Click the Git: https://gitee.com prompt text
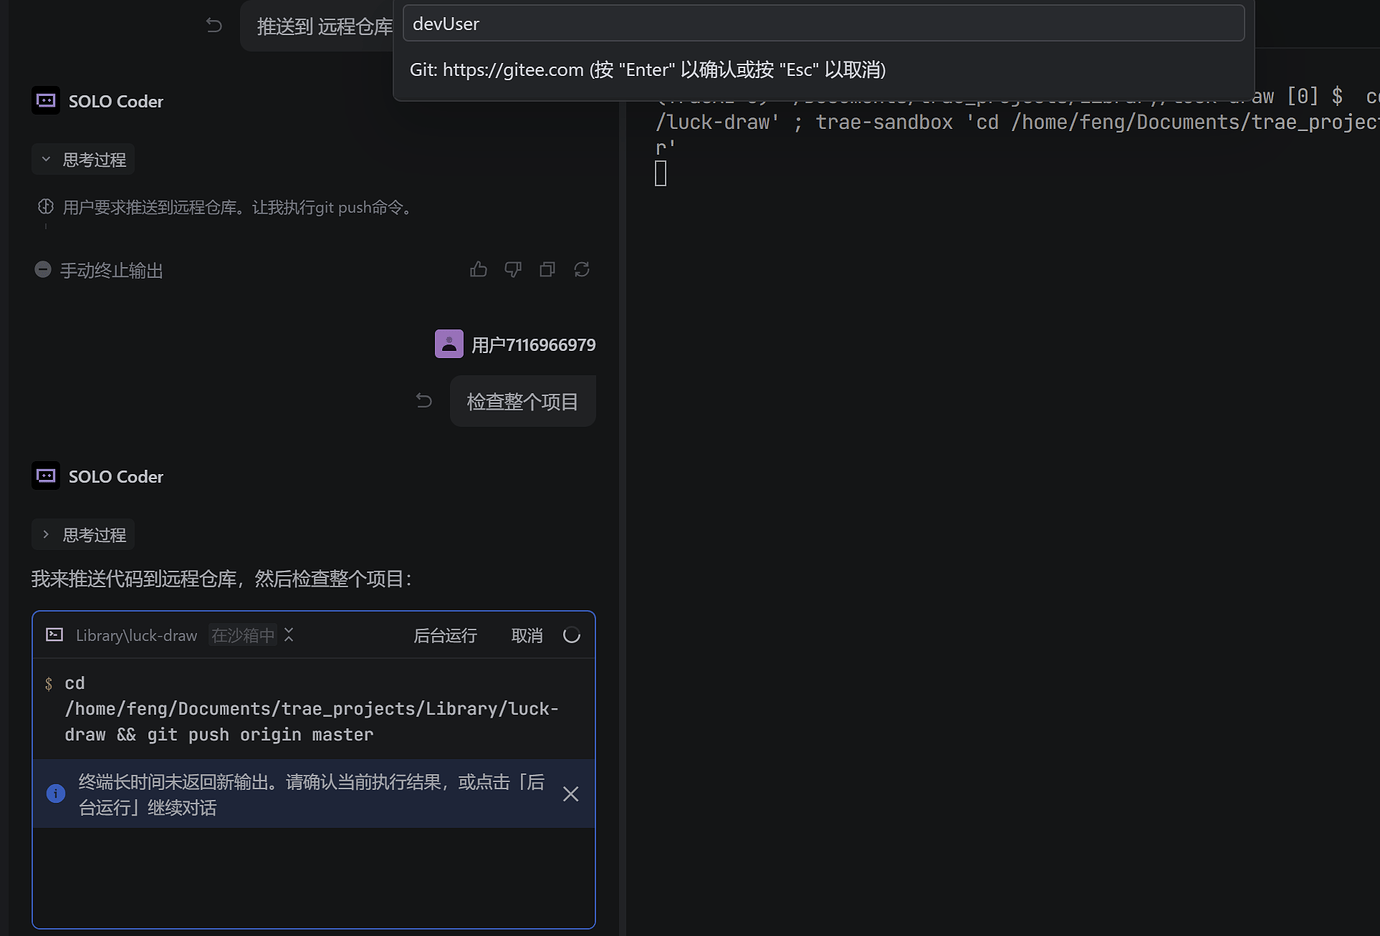 (648, 69)
